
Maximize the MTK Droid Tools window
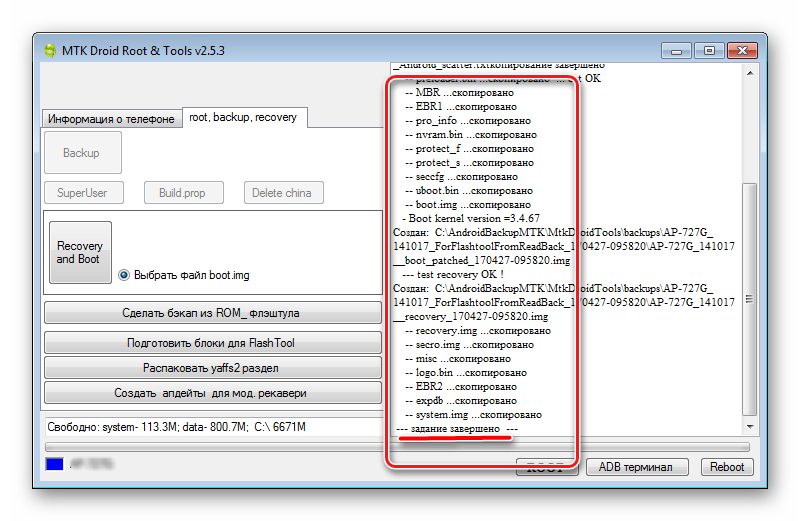(709, 51)
